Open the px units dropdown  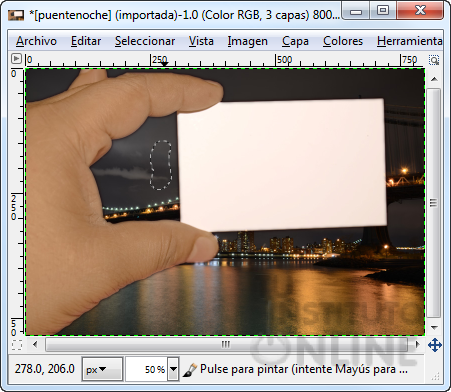pos(102,369)
